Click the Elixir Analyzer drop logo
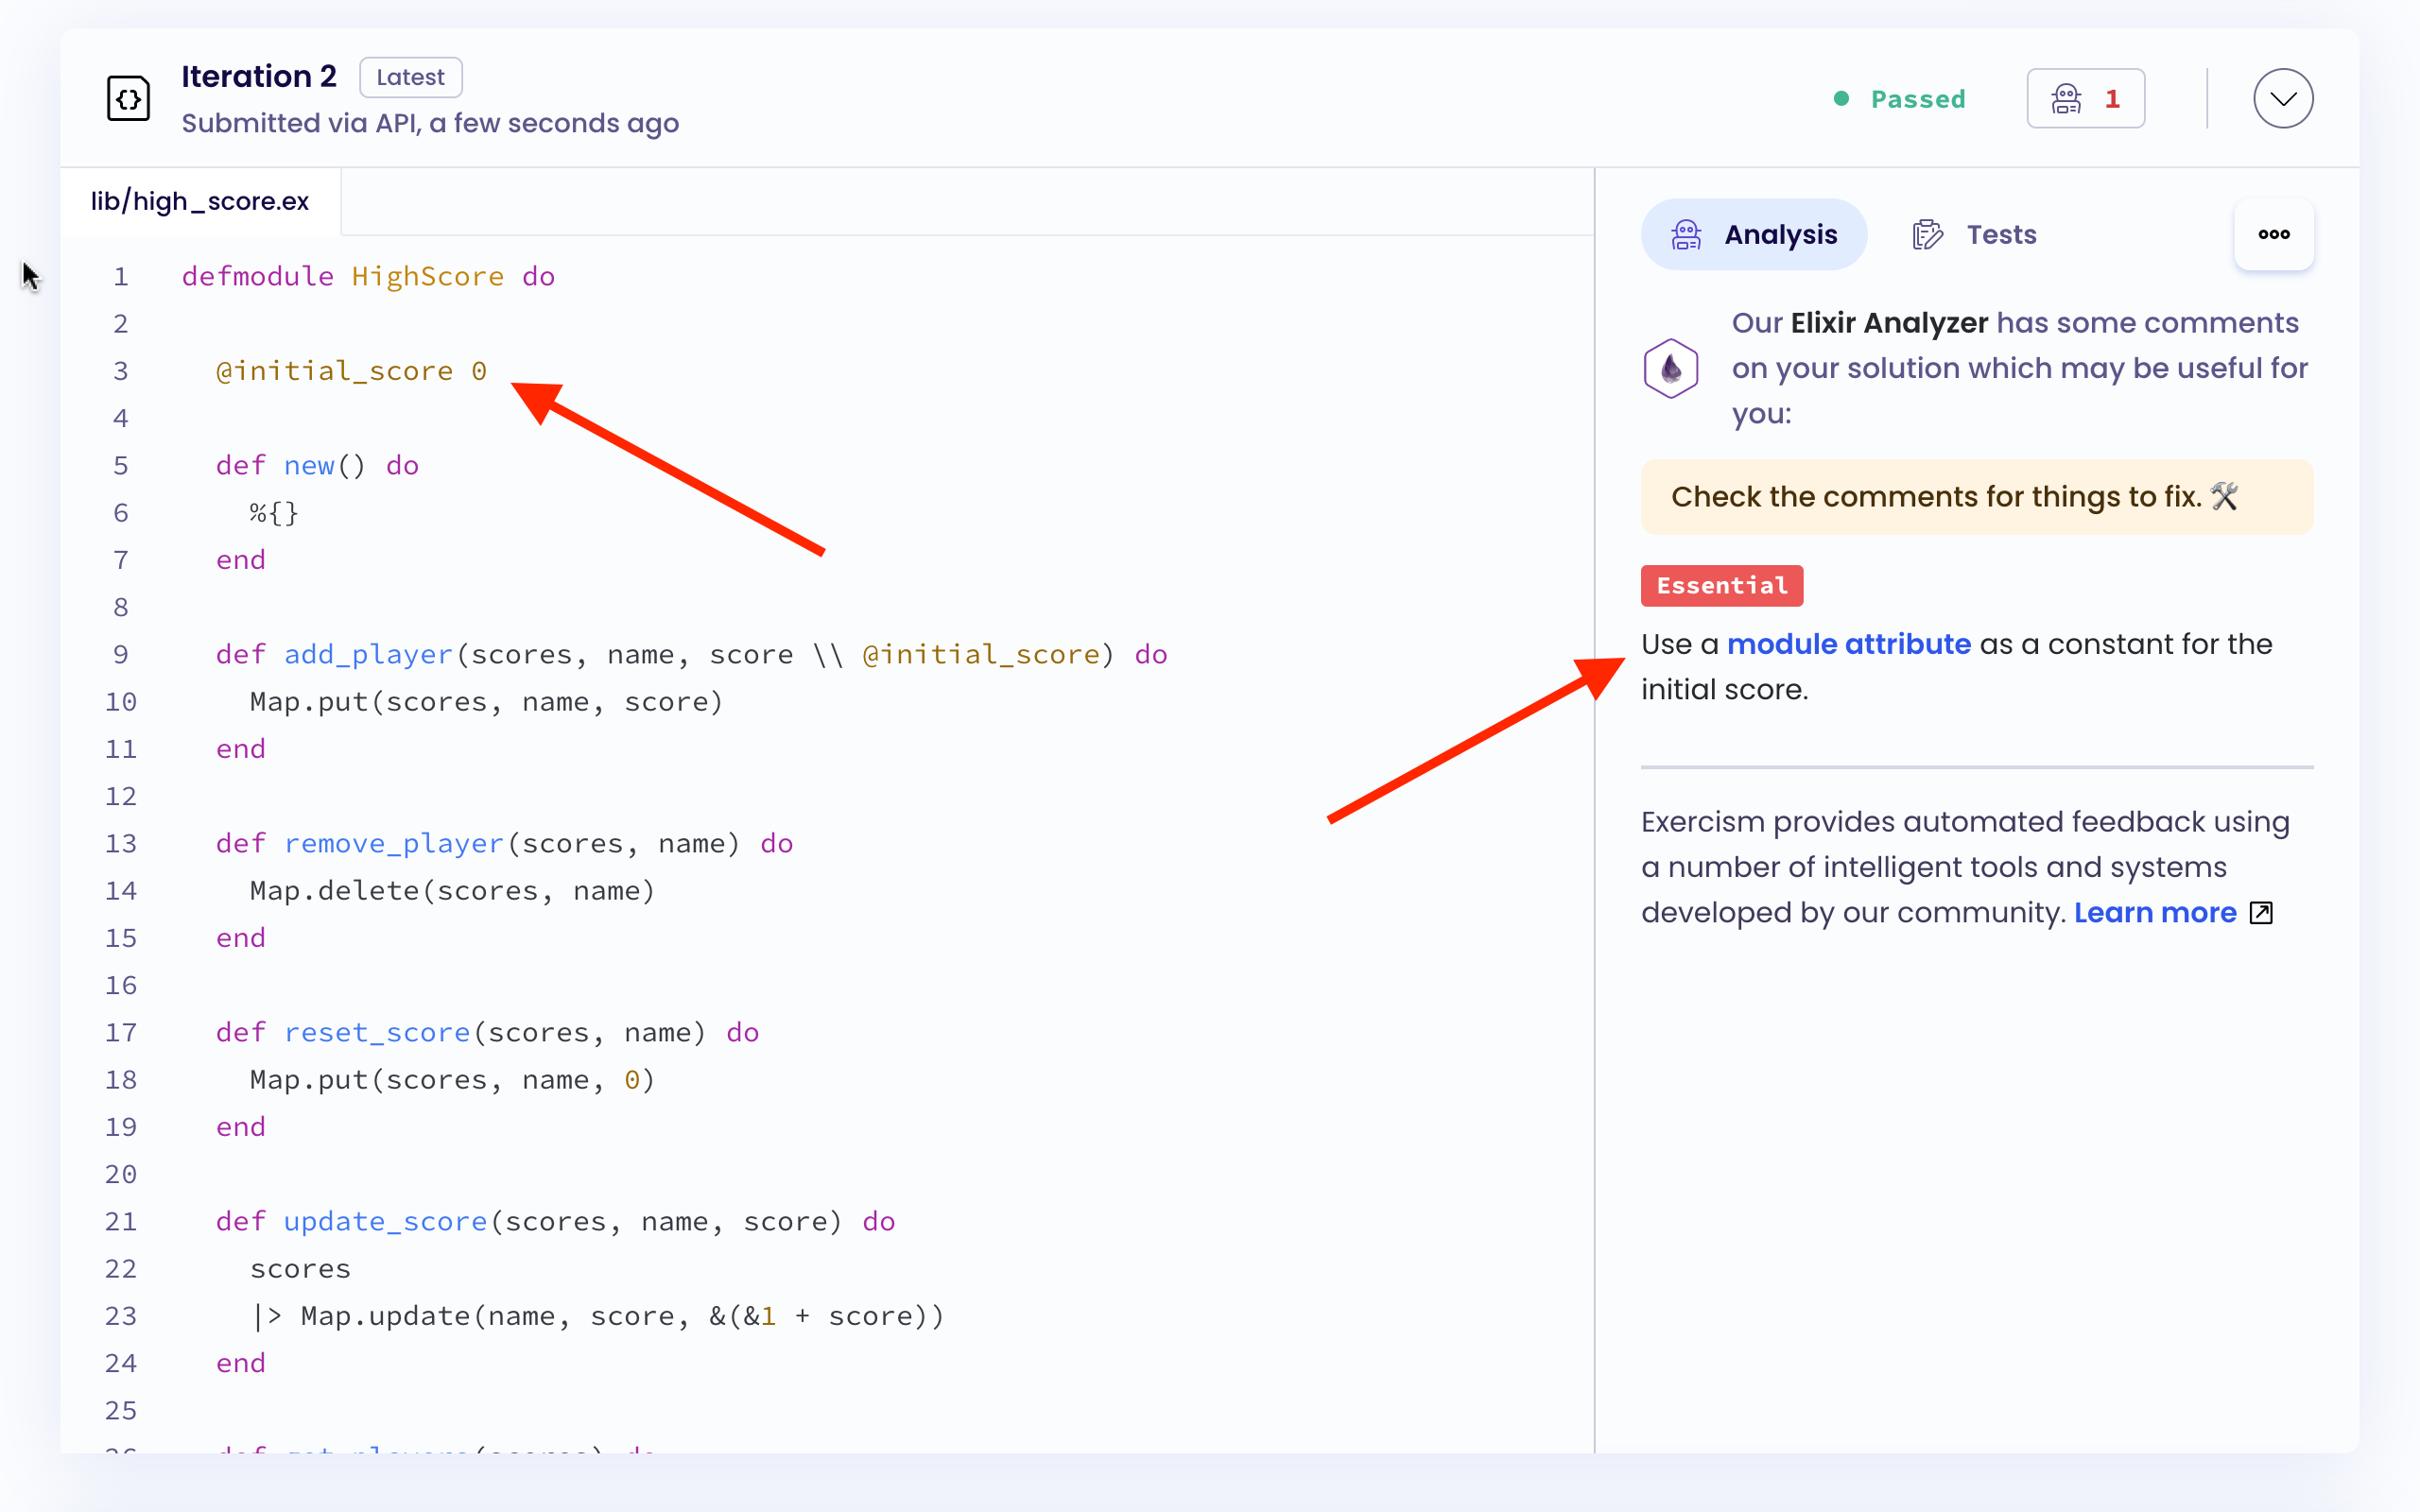Viewport: 2420px width, 1512px height. tap(1671, 367)
